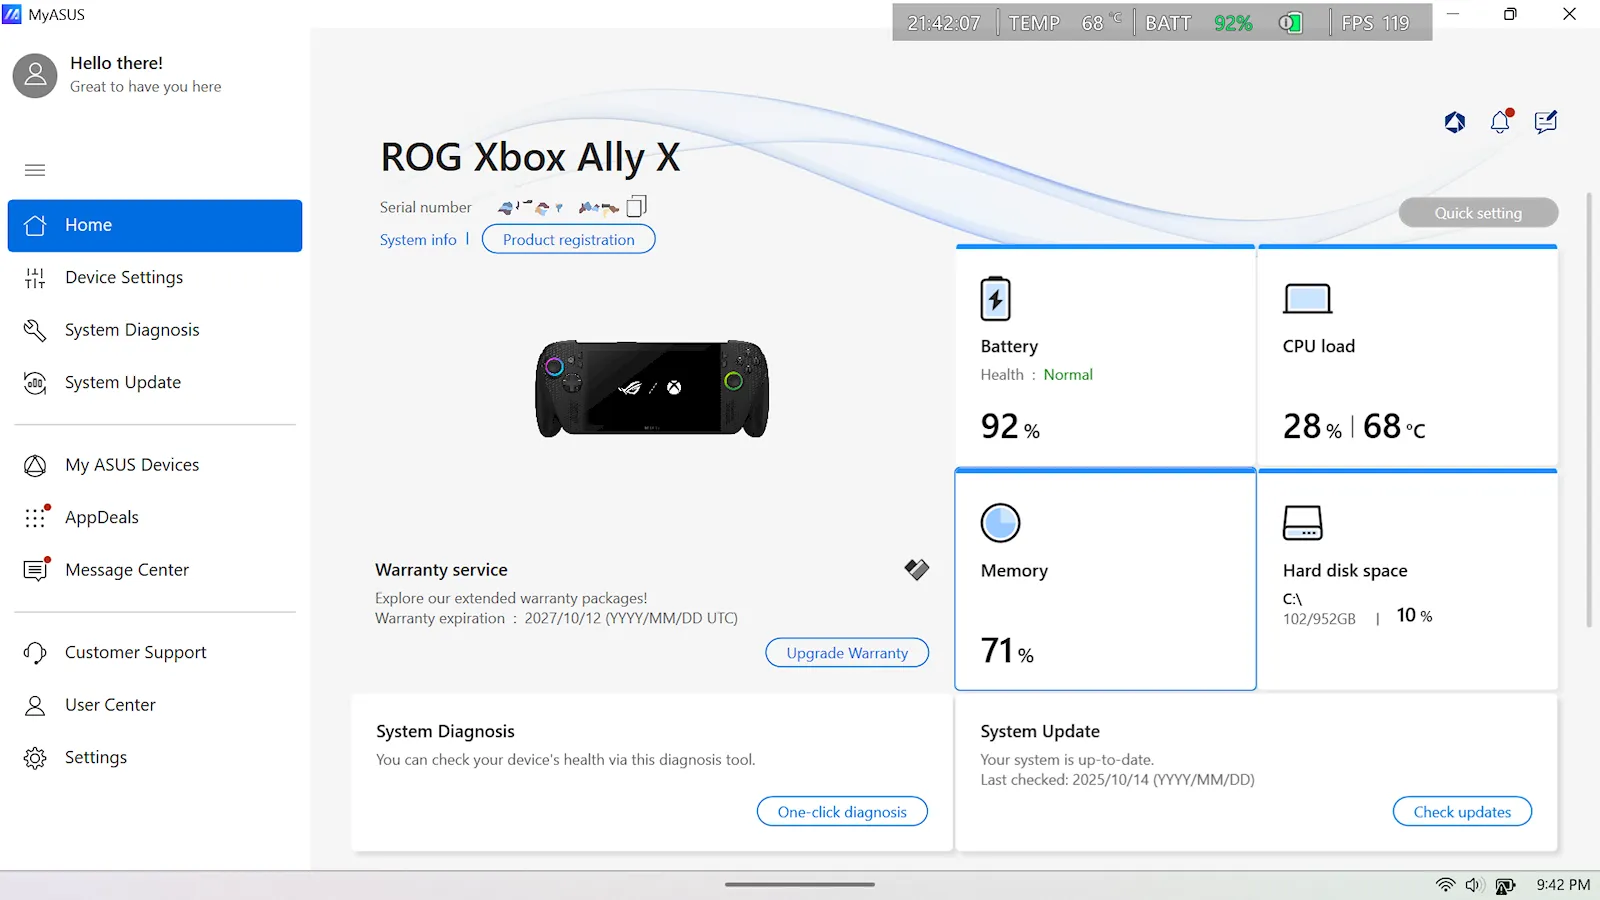Viewport: 1600px width, 900px height.
Task: Open the Quick setting panel
Action: tap(1478, 213)
